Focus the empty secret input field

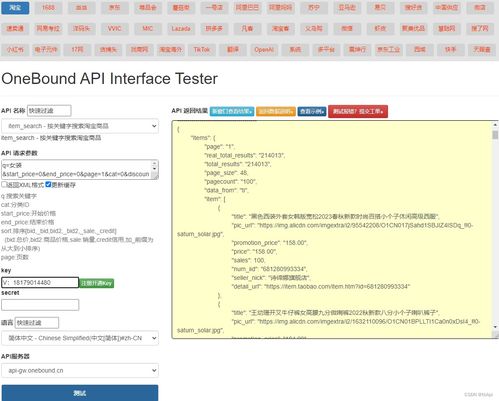[40, 305]
